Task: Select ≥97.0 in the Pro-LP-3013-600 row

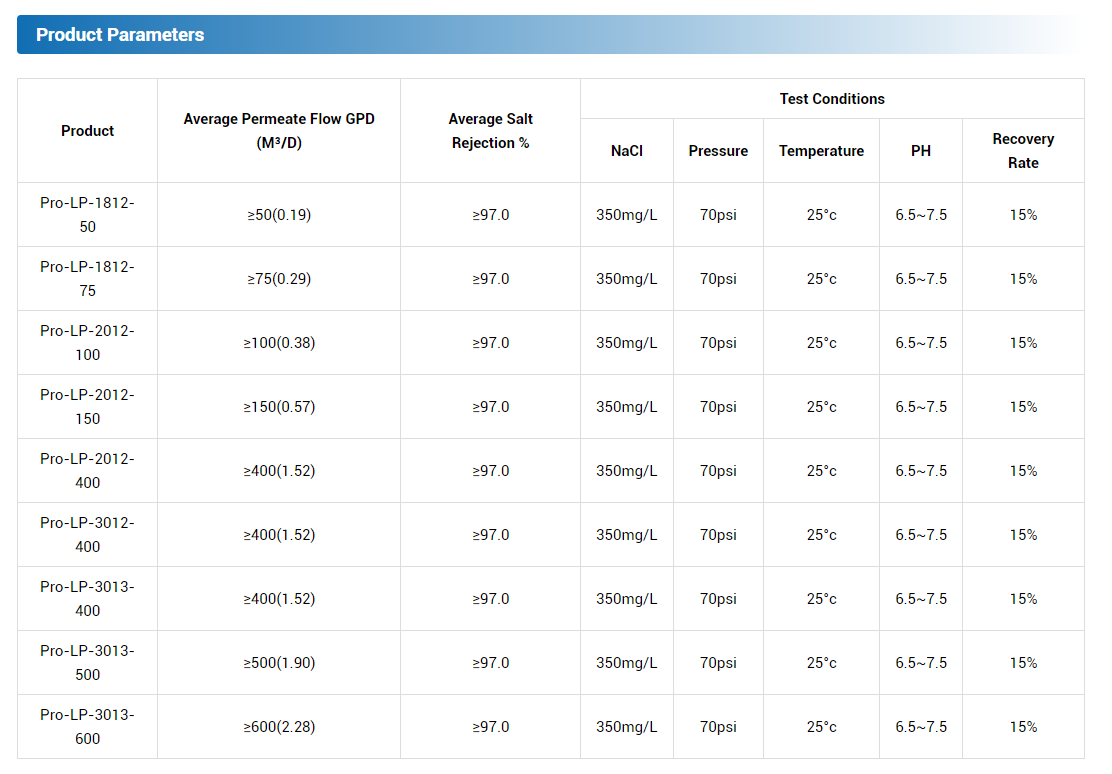Action: point(491,726)
